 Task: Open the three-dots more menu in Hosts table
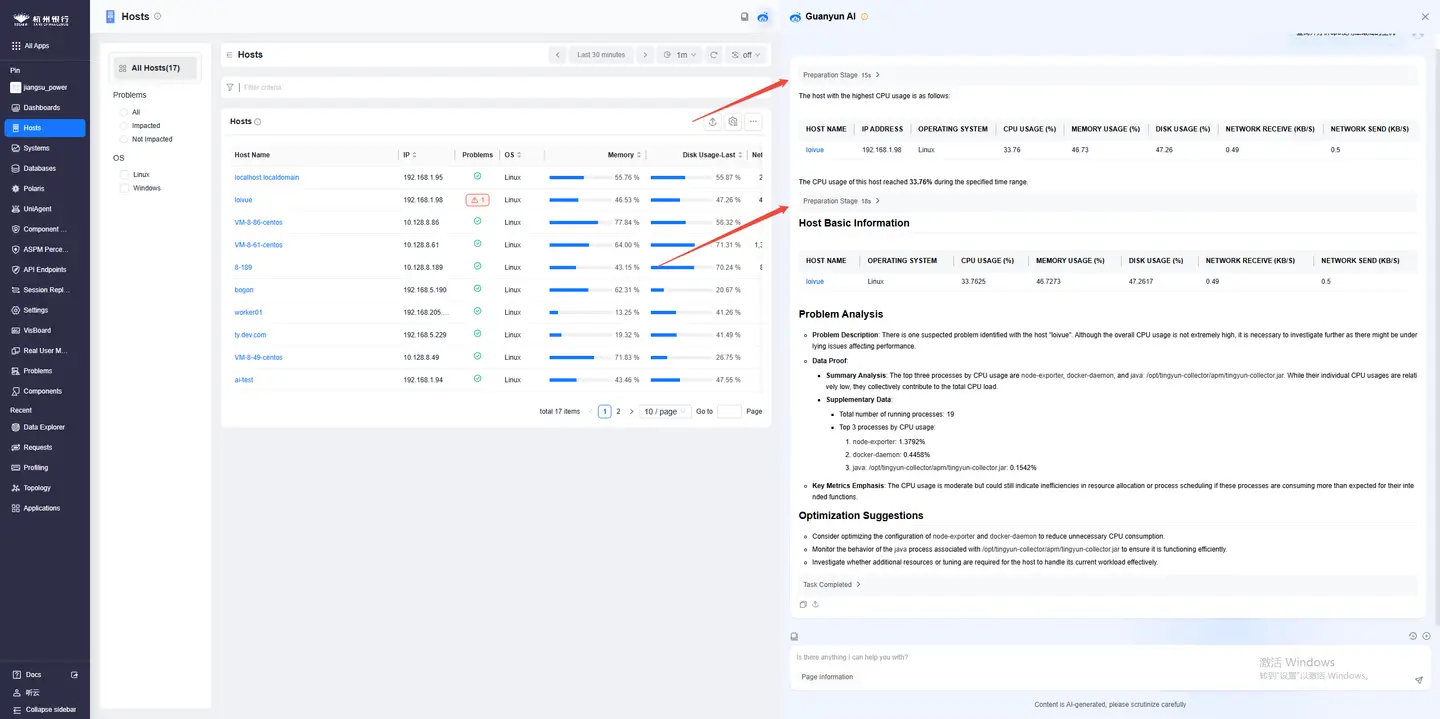(x=754, y=121)
